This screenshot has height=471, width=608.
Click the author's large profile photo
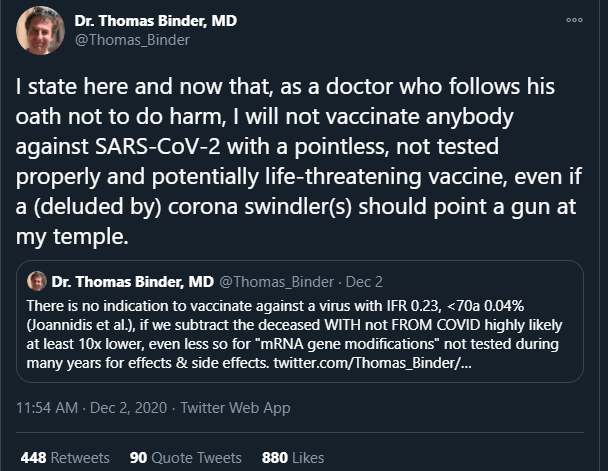coord(40,30)
